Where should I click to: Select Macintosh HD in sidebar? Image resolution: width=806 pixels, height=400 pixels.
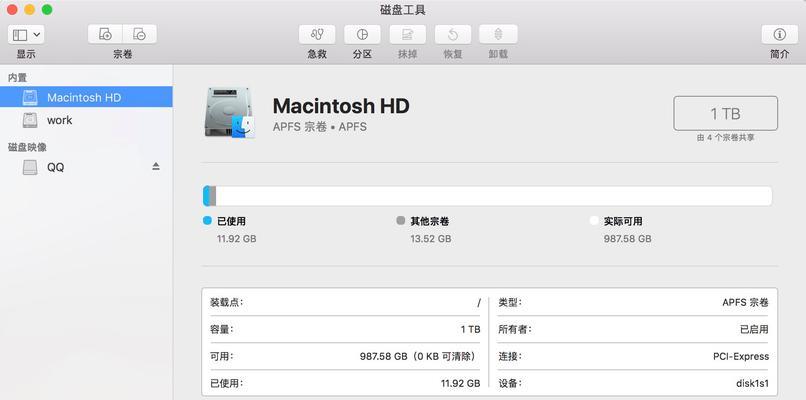(x=86, y=97)
